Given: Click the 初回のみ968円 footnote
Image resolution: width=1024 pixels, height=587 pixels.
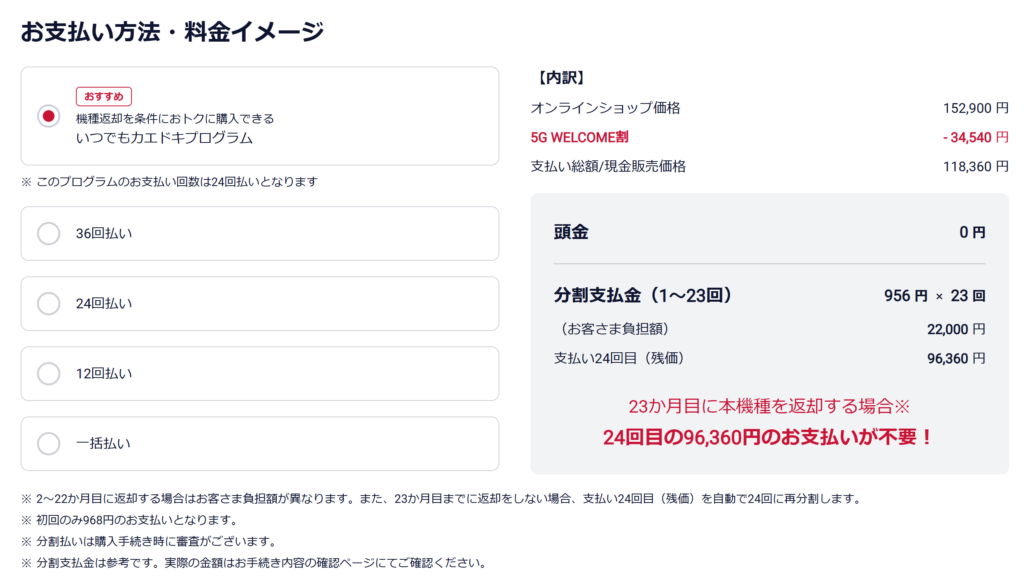Looking at the screenshot, I should [x=136, y=520].
